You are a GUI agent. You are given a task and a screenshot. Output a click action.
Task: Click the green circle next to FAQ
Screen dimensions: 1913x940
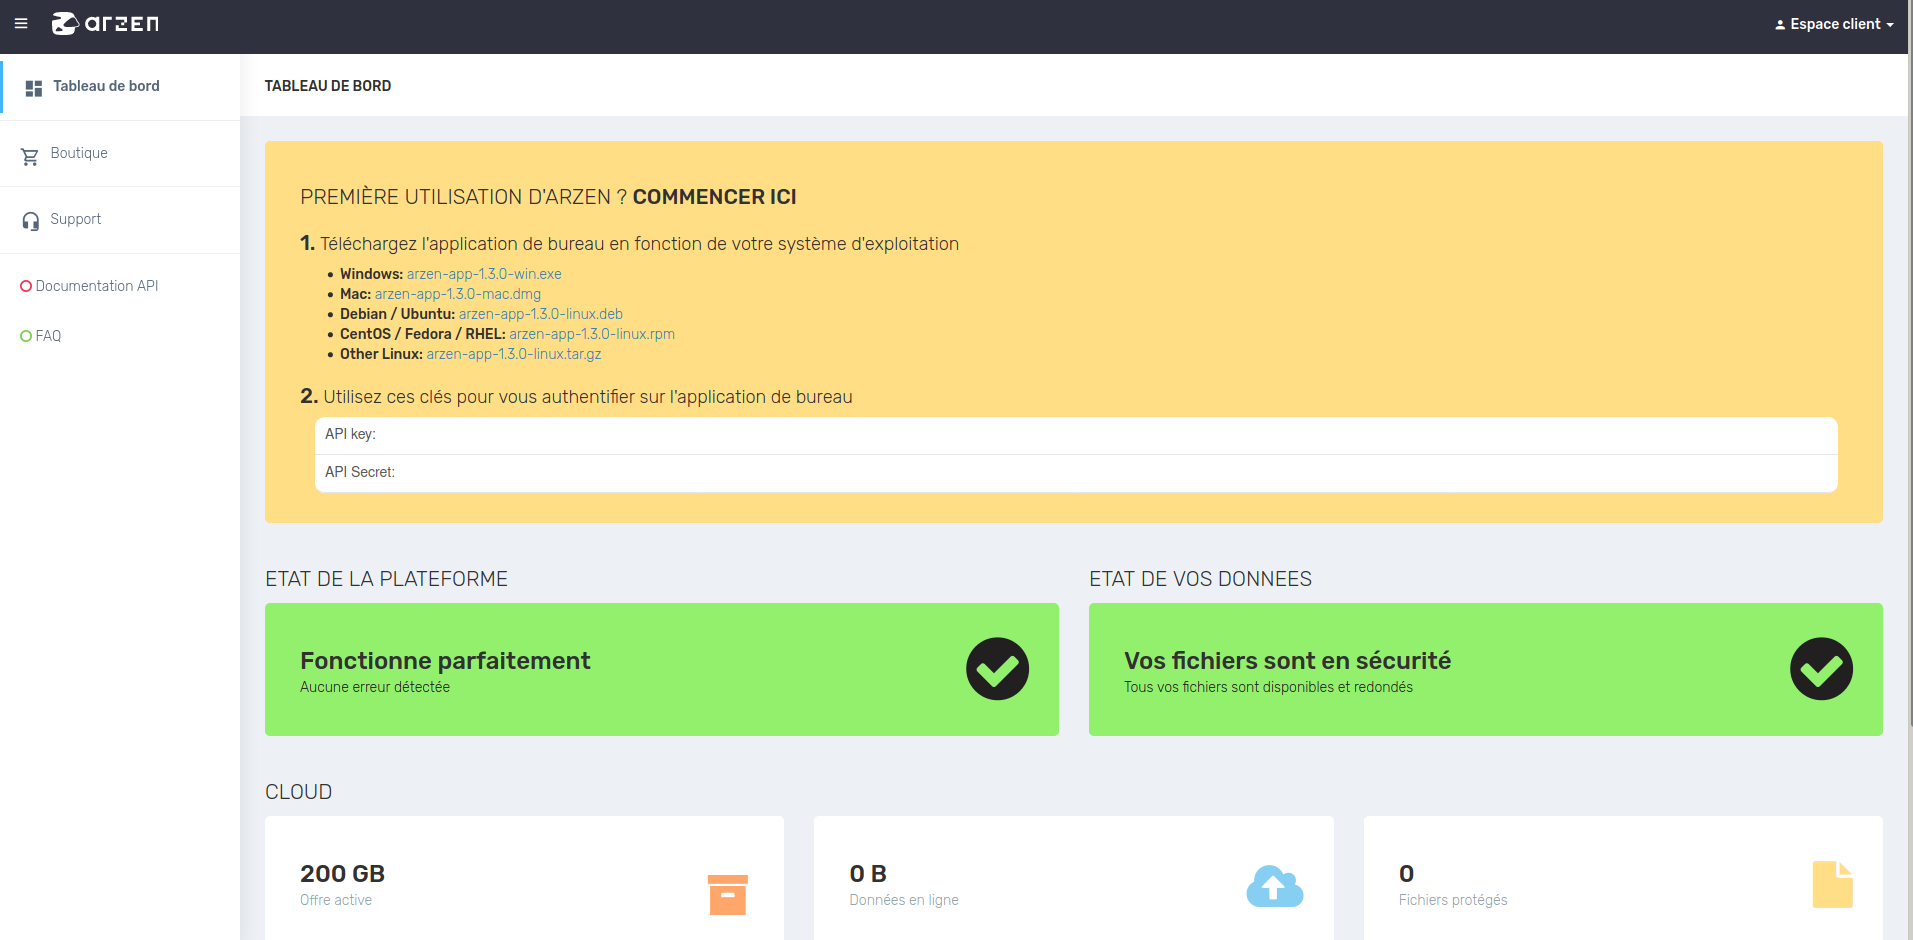coord(26,336)
